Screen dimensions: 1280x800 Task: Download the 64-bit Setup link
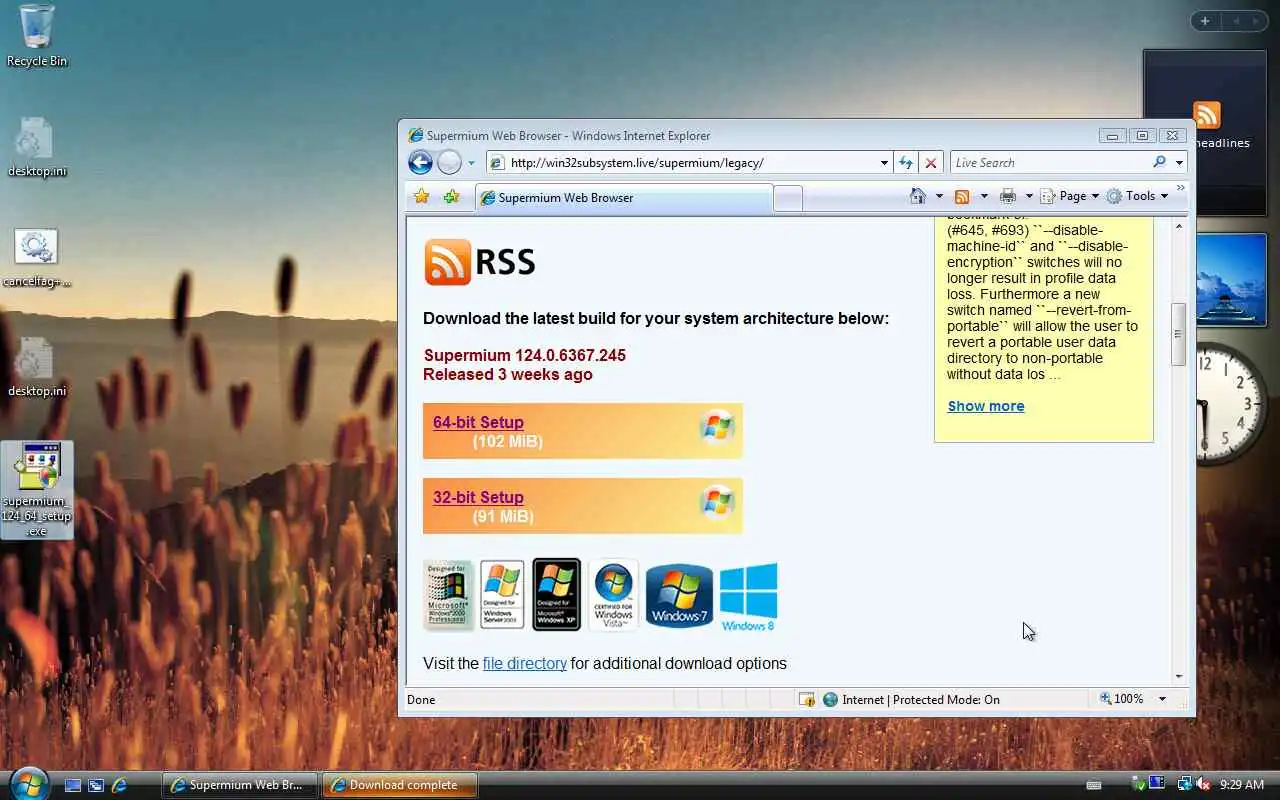coord(478,422)
